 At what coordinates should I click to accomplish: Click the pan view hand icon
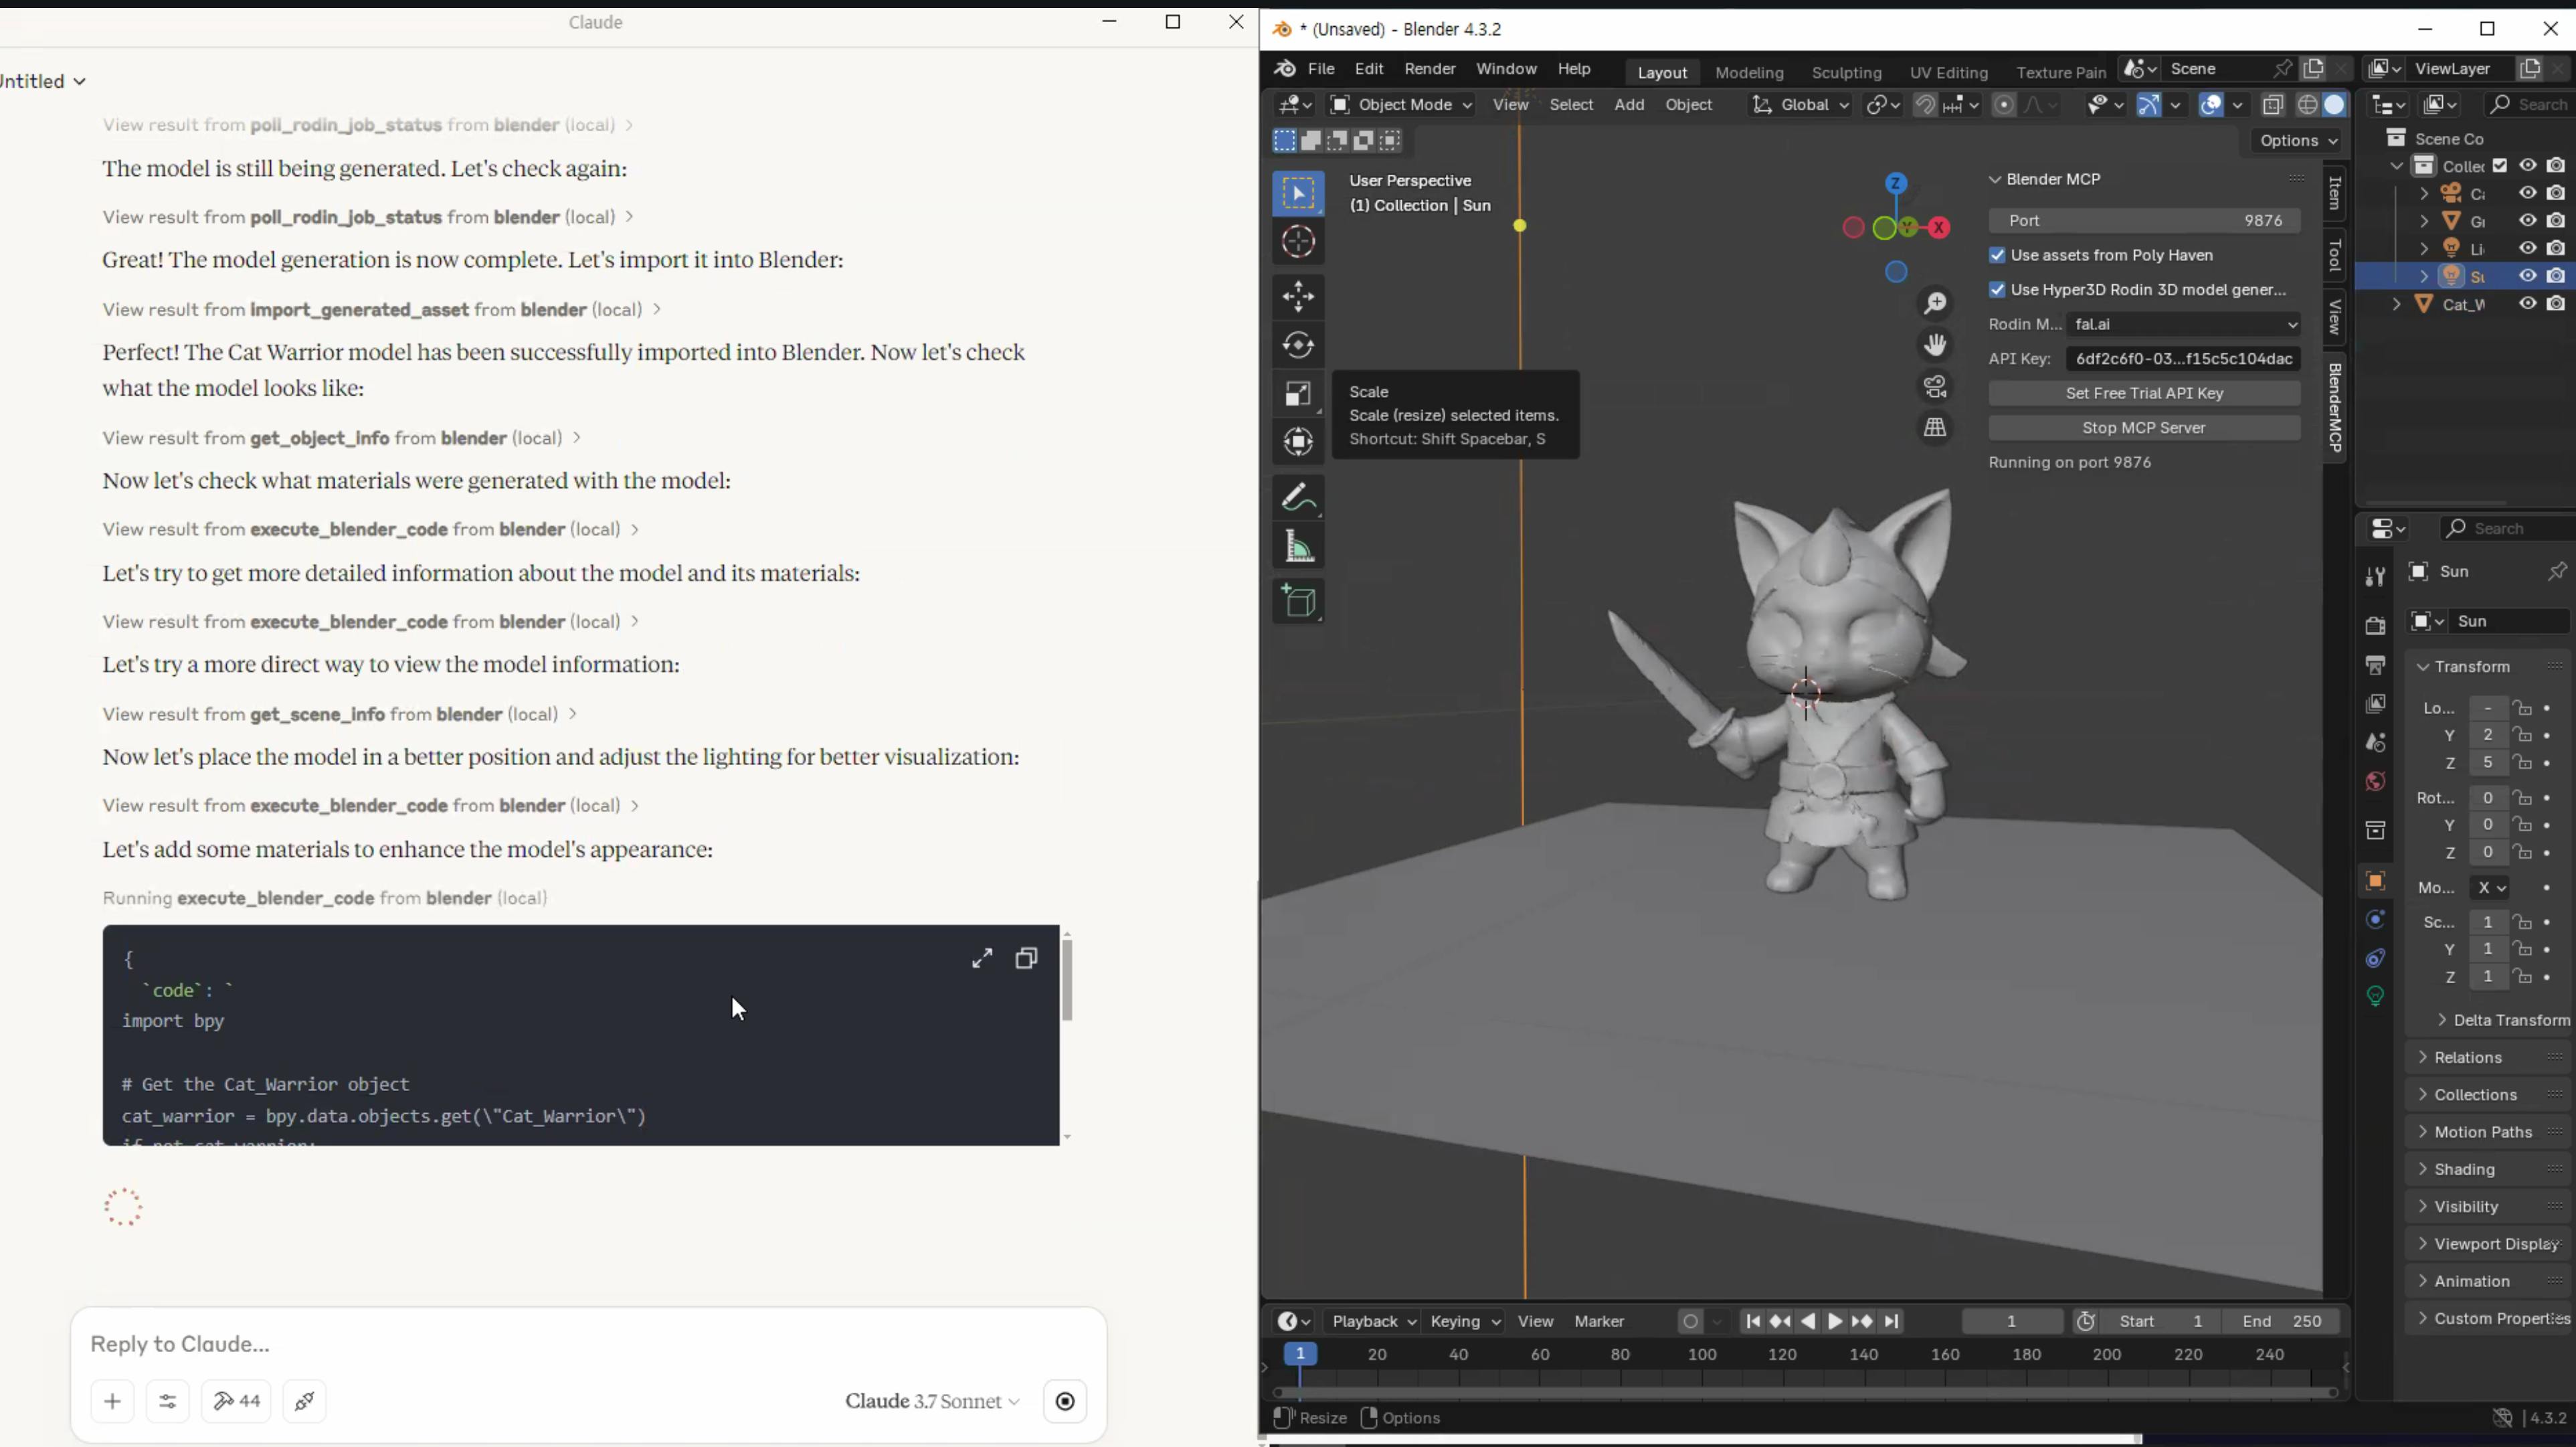[1935, 345]
